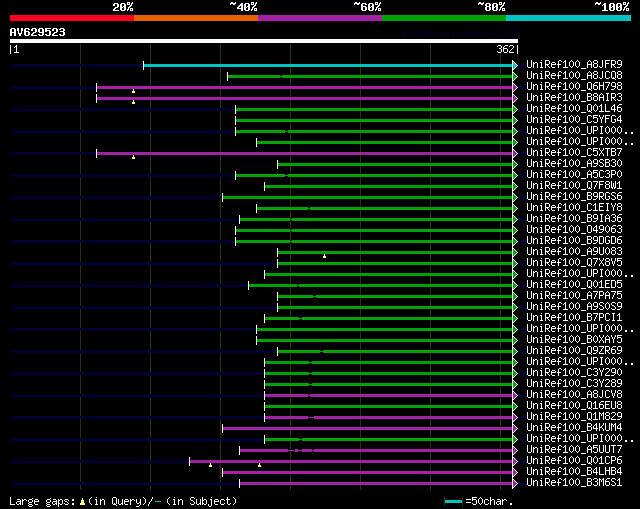Click the green alignment bar for B9RGS6

pos(368,198)
